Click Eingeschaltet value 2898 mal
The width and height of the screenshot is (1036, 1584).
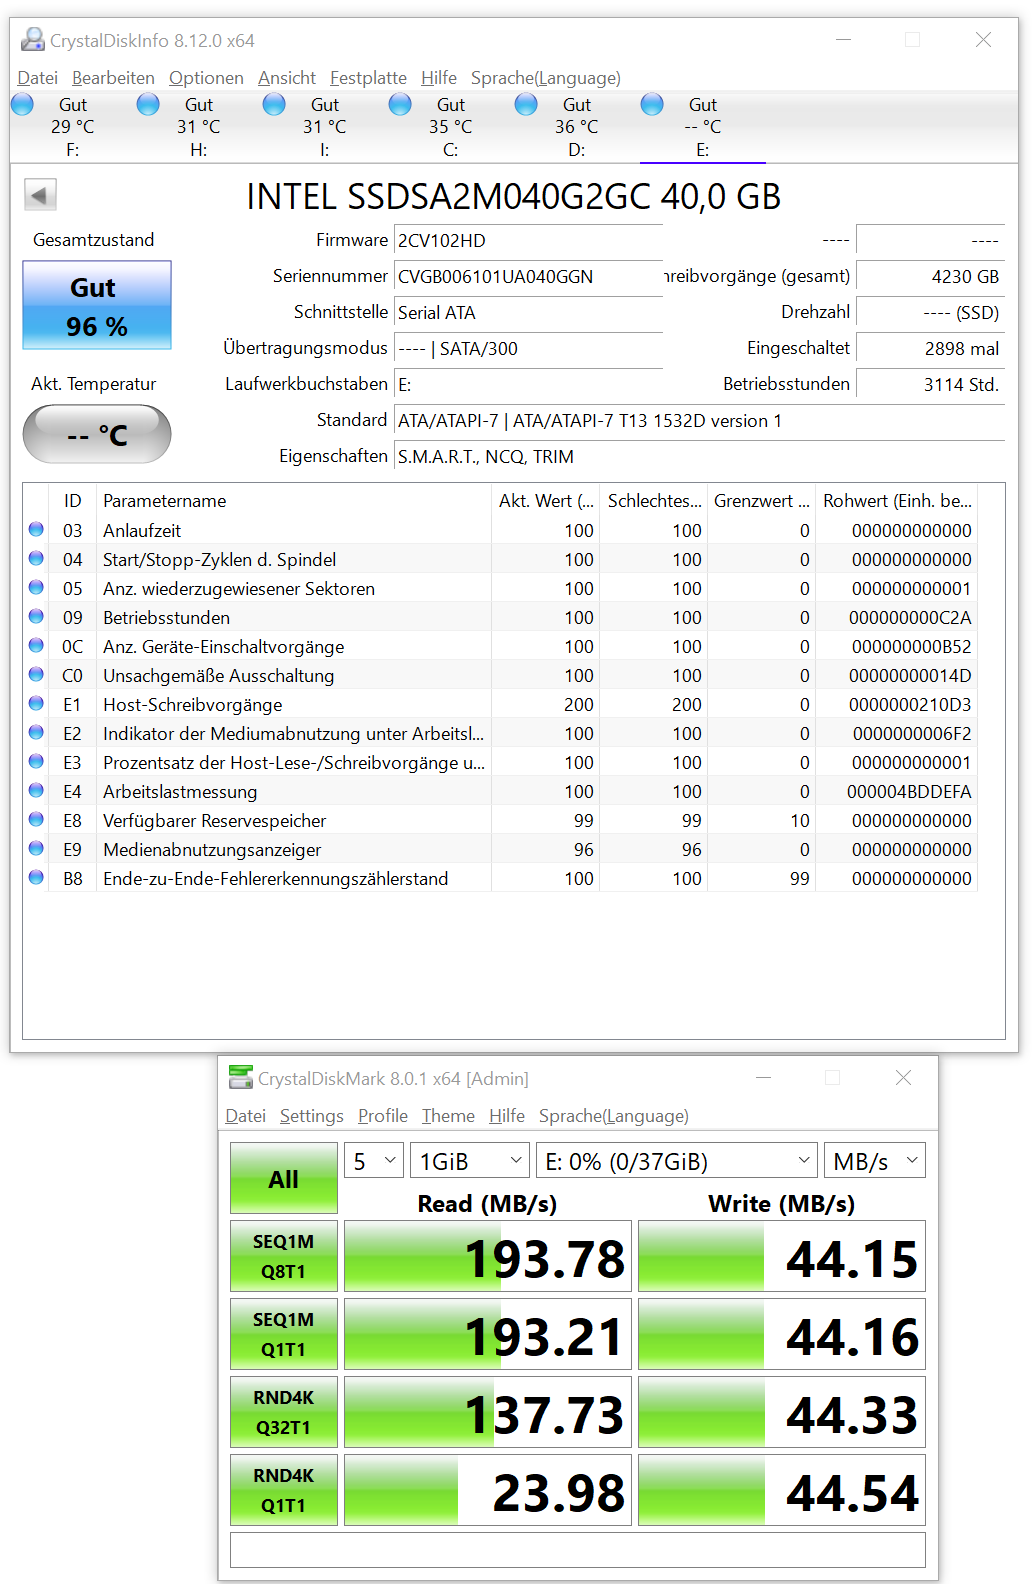coord(931,349)
